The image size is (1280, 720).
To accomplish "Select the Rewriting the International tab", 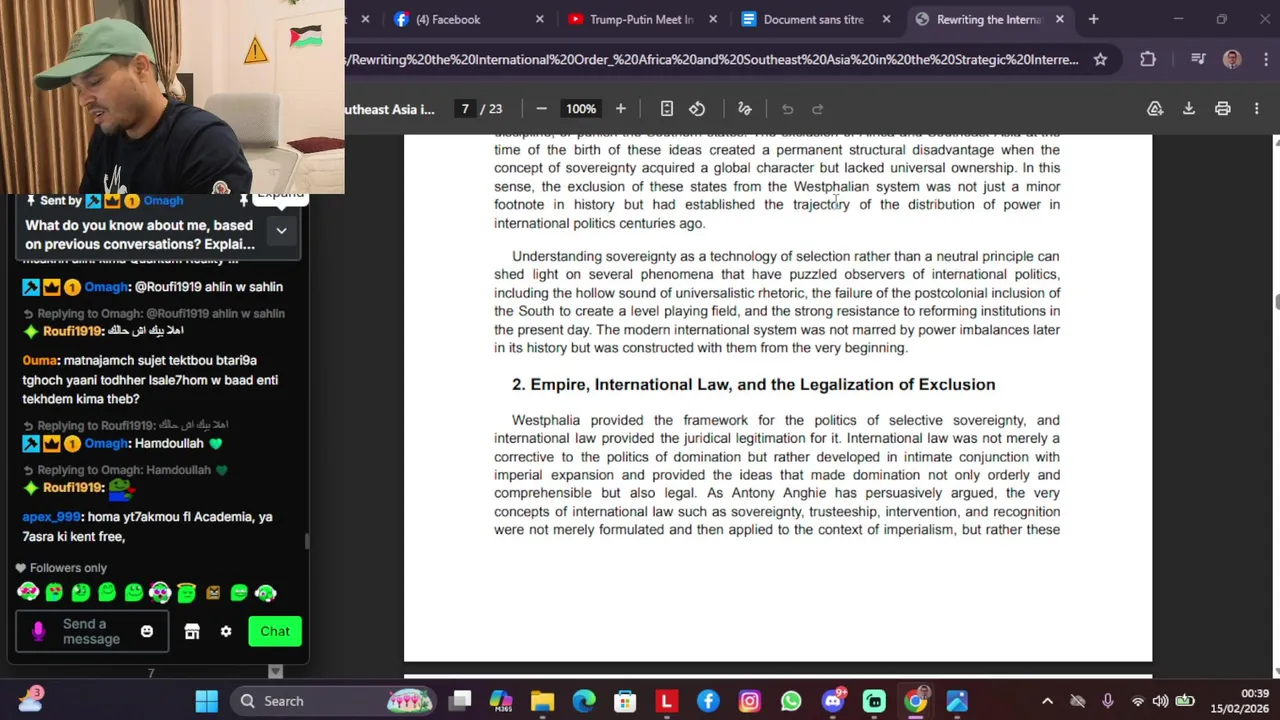I will tap(988, 19).
